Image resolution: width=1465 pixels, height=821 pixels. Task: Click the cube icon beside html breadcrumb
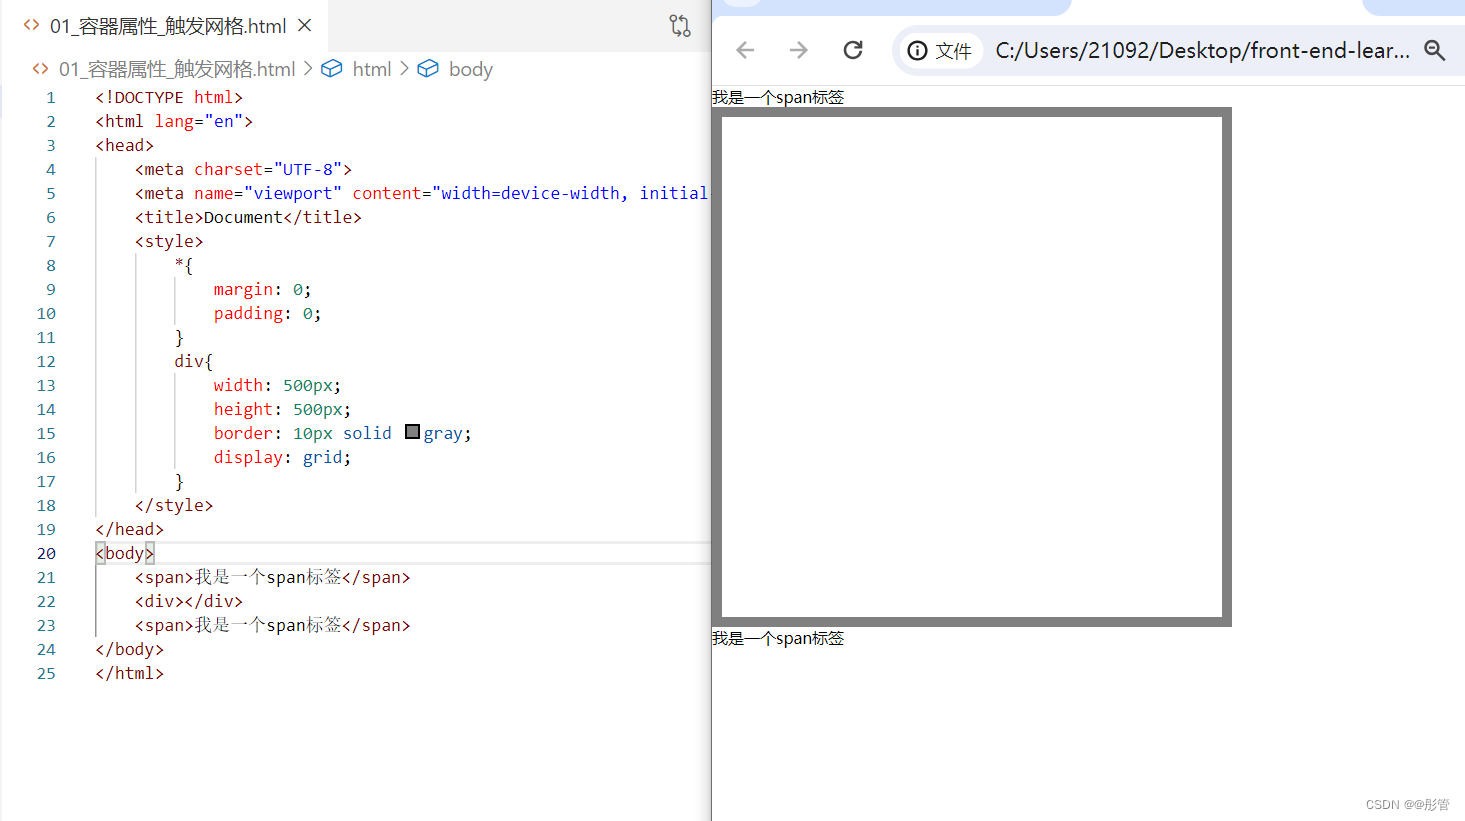pos(332,68)
